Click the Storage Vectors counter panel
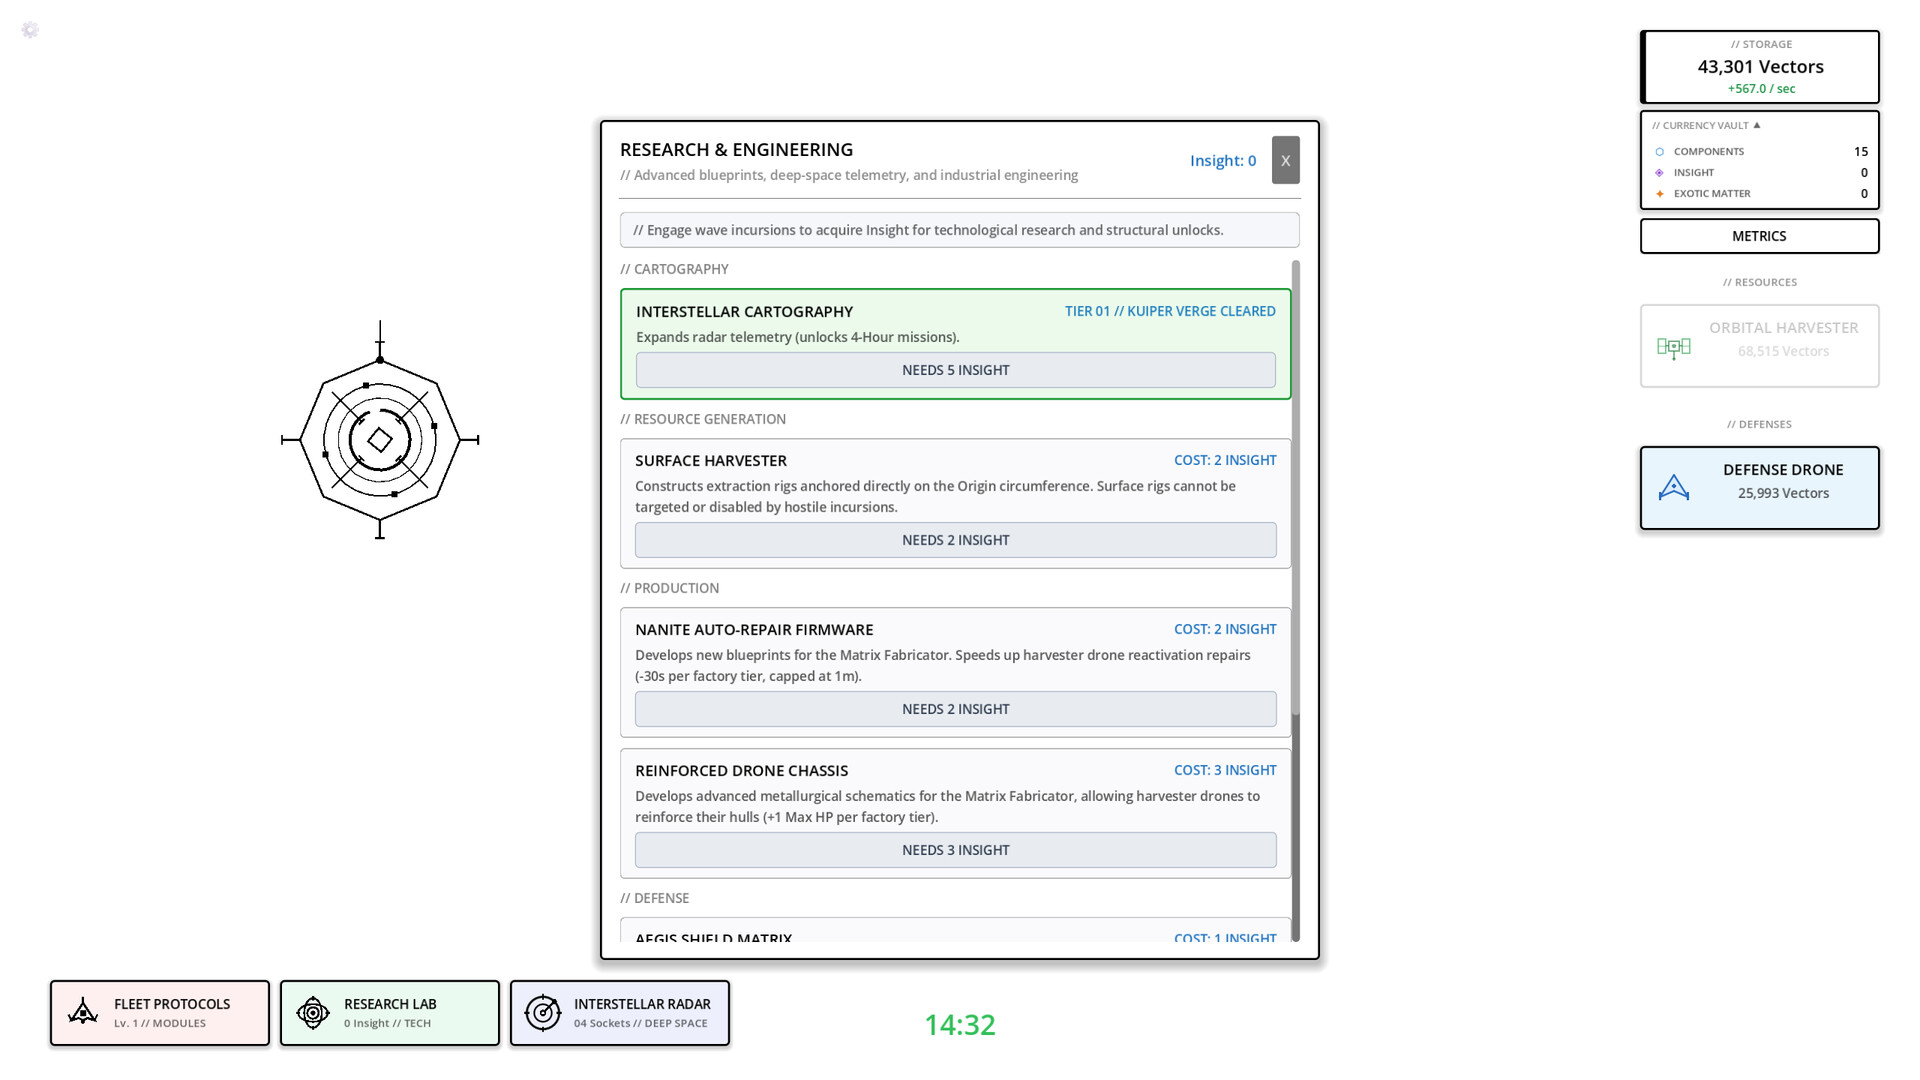 1759,67
